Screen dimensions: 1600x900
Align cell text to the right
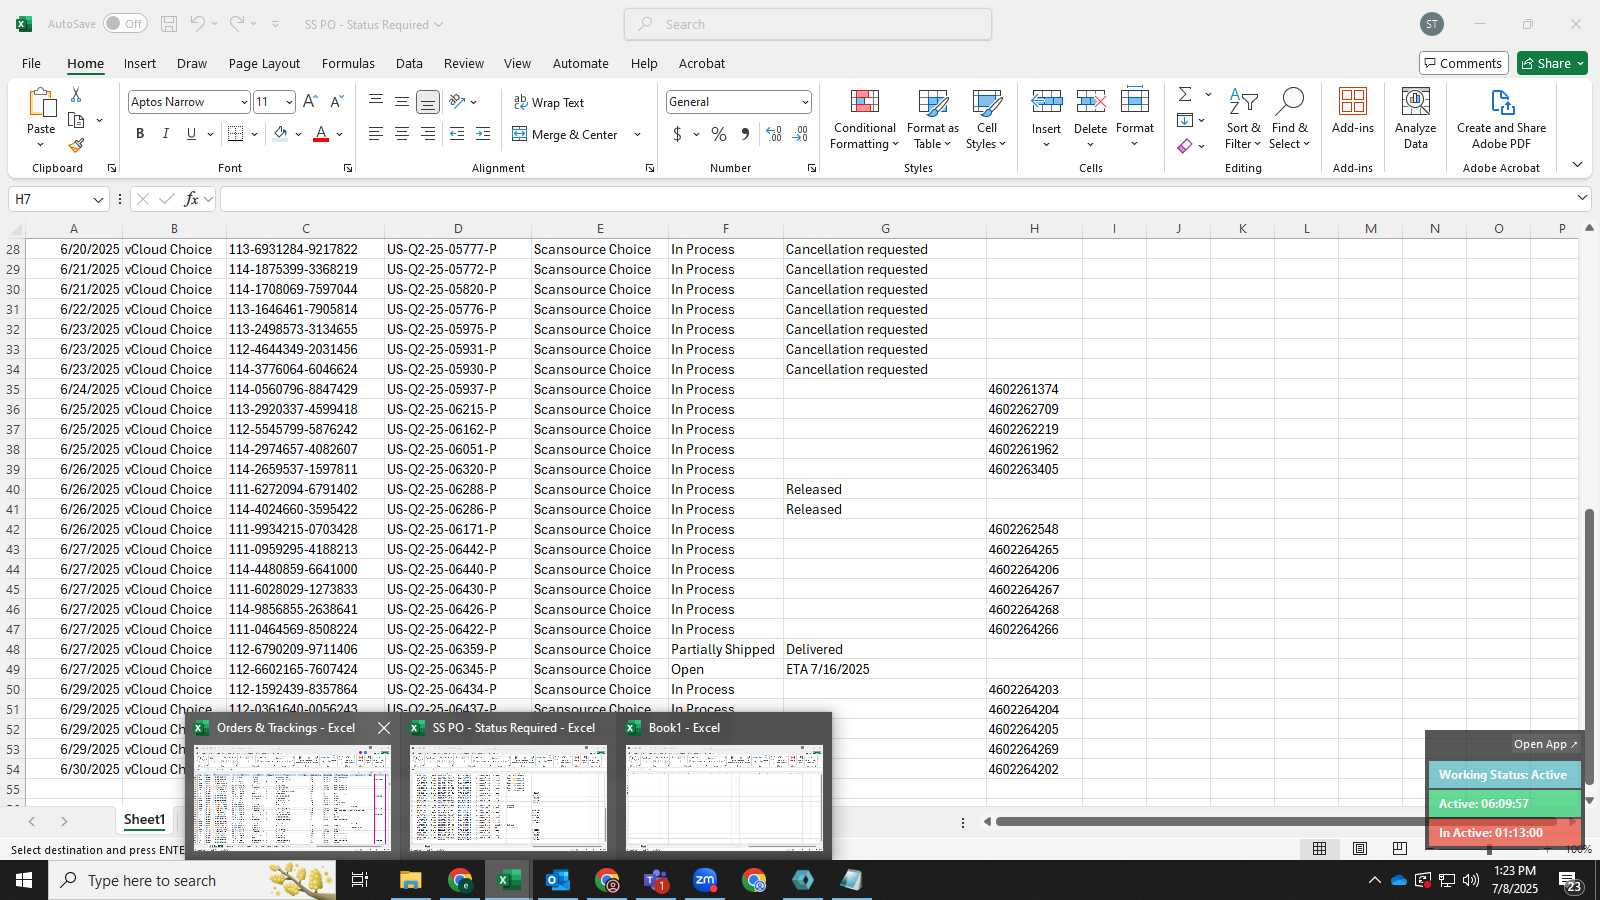(x=427, y=134)
